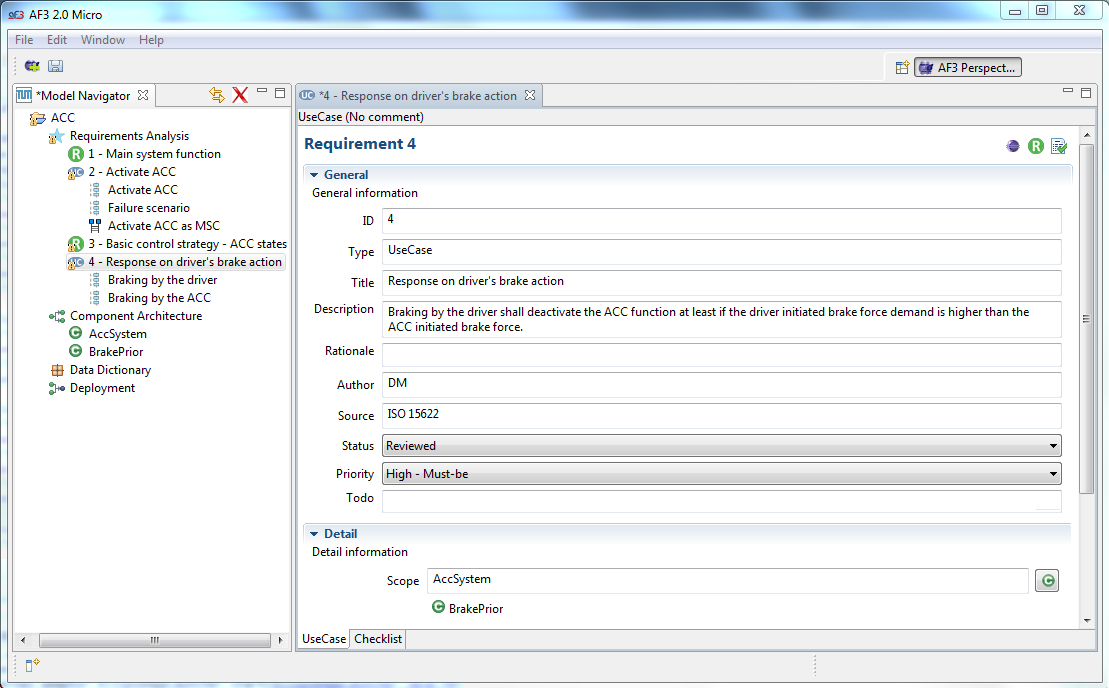Click the editor vertical scrollbar thumb
This screenshot has height=688, width=1109.
tap(1086, 318)
